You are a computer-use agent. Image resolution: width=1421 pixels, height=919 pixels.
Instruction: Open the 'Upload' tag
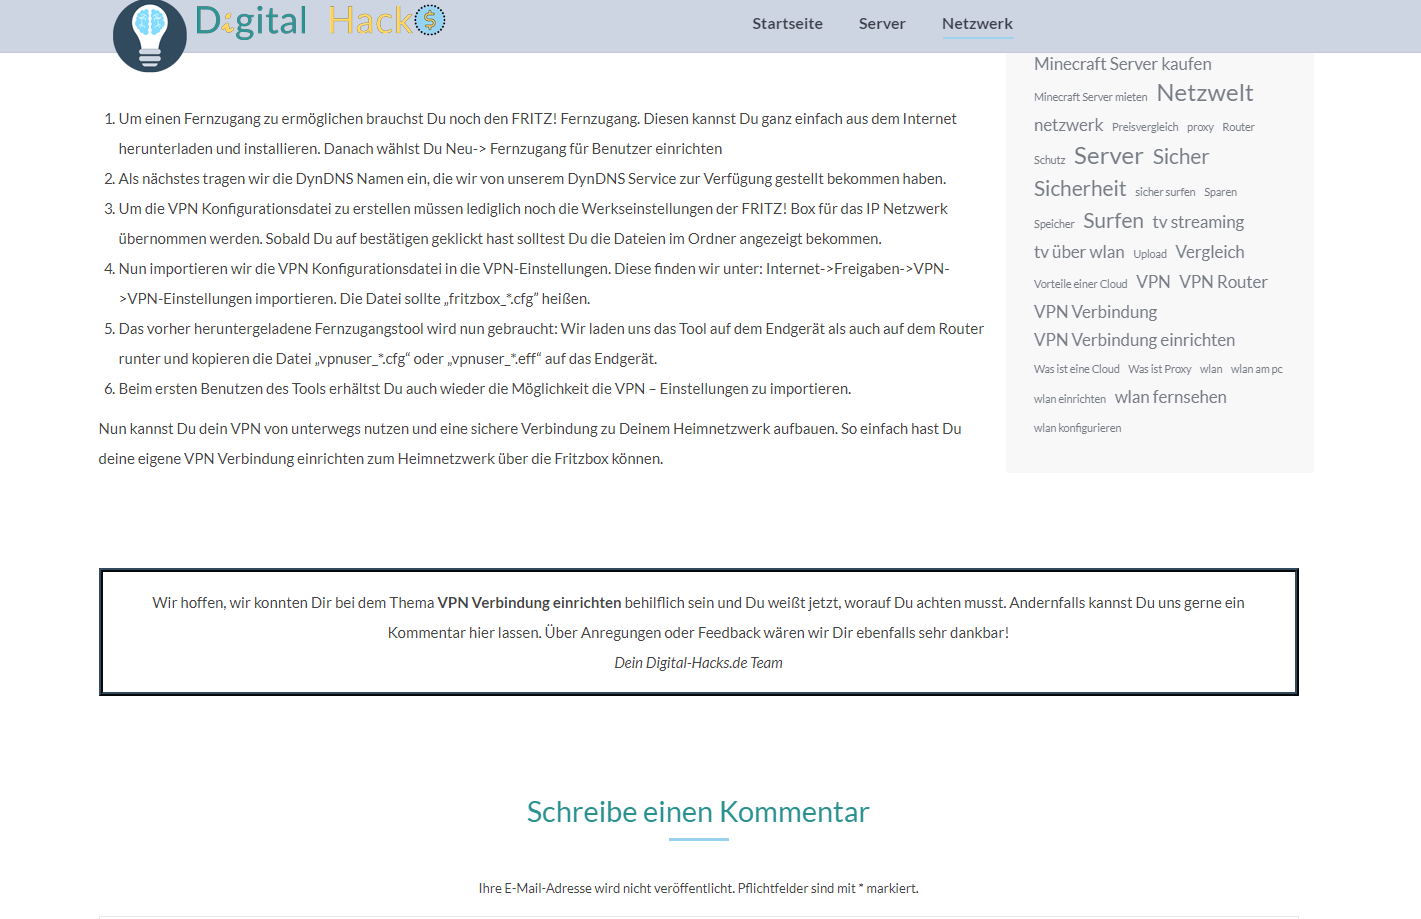(1150, 254)
